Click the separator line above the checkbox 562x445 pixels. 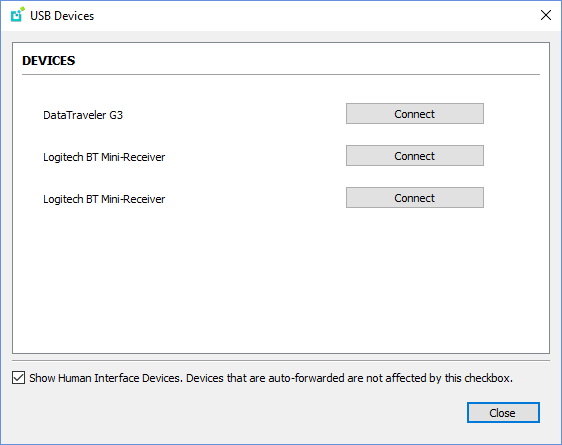(281, 360)
